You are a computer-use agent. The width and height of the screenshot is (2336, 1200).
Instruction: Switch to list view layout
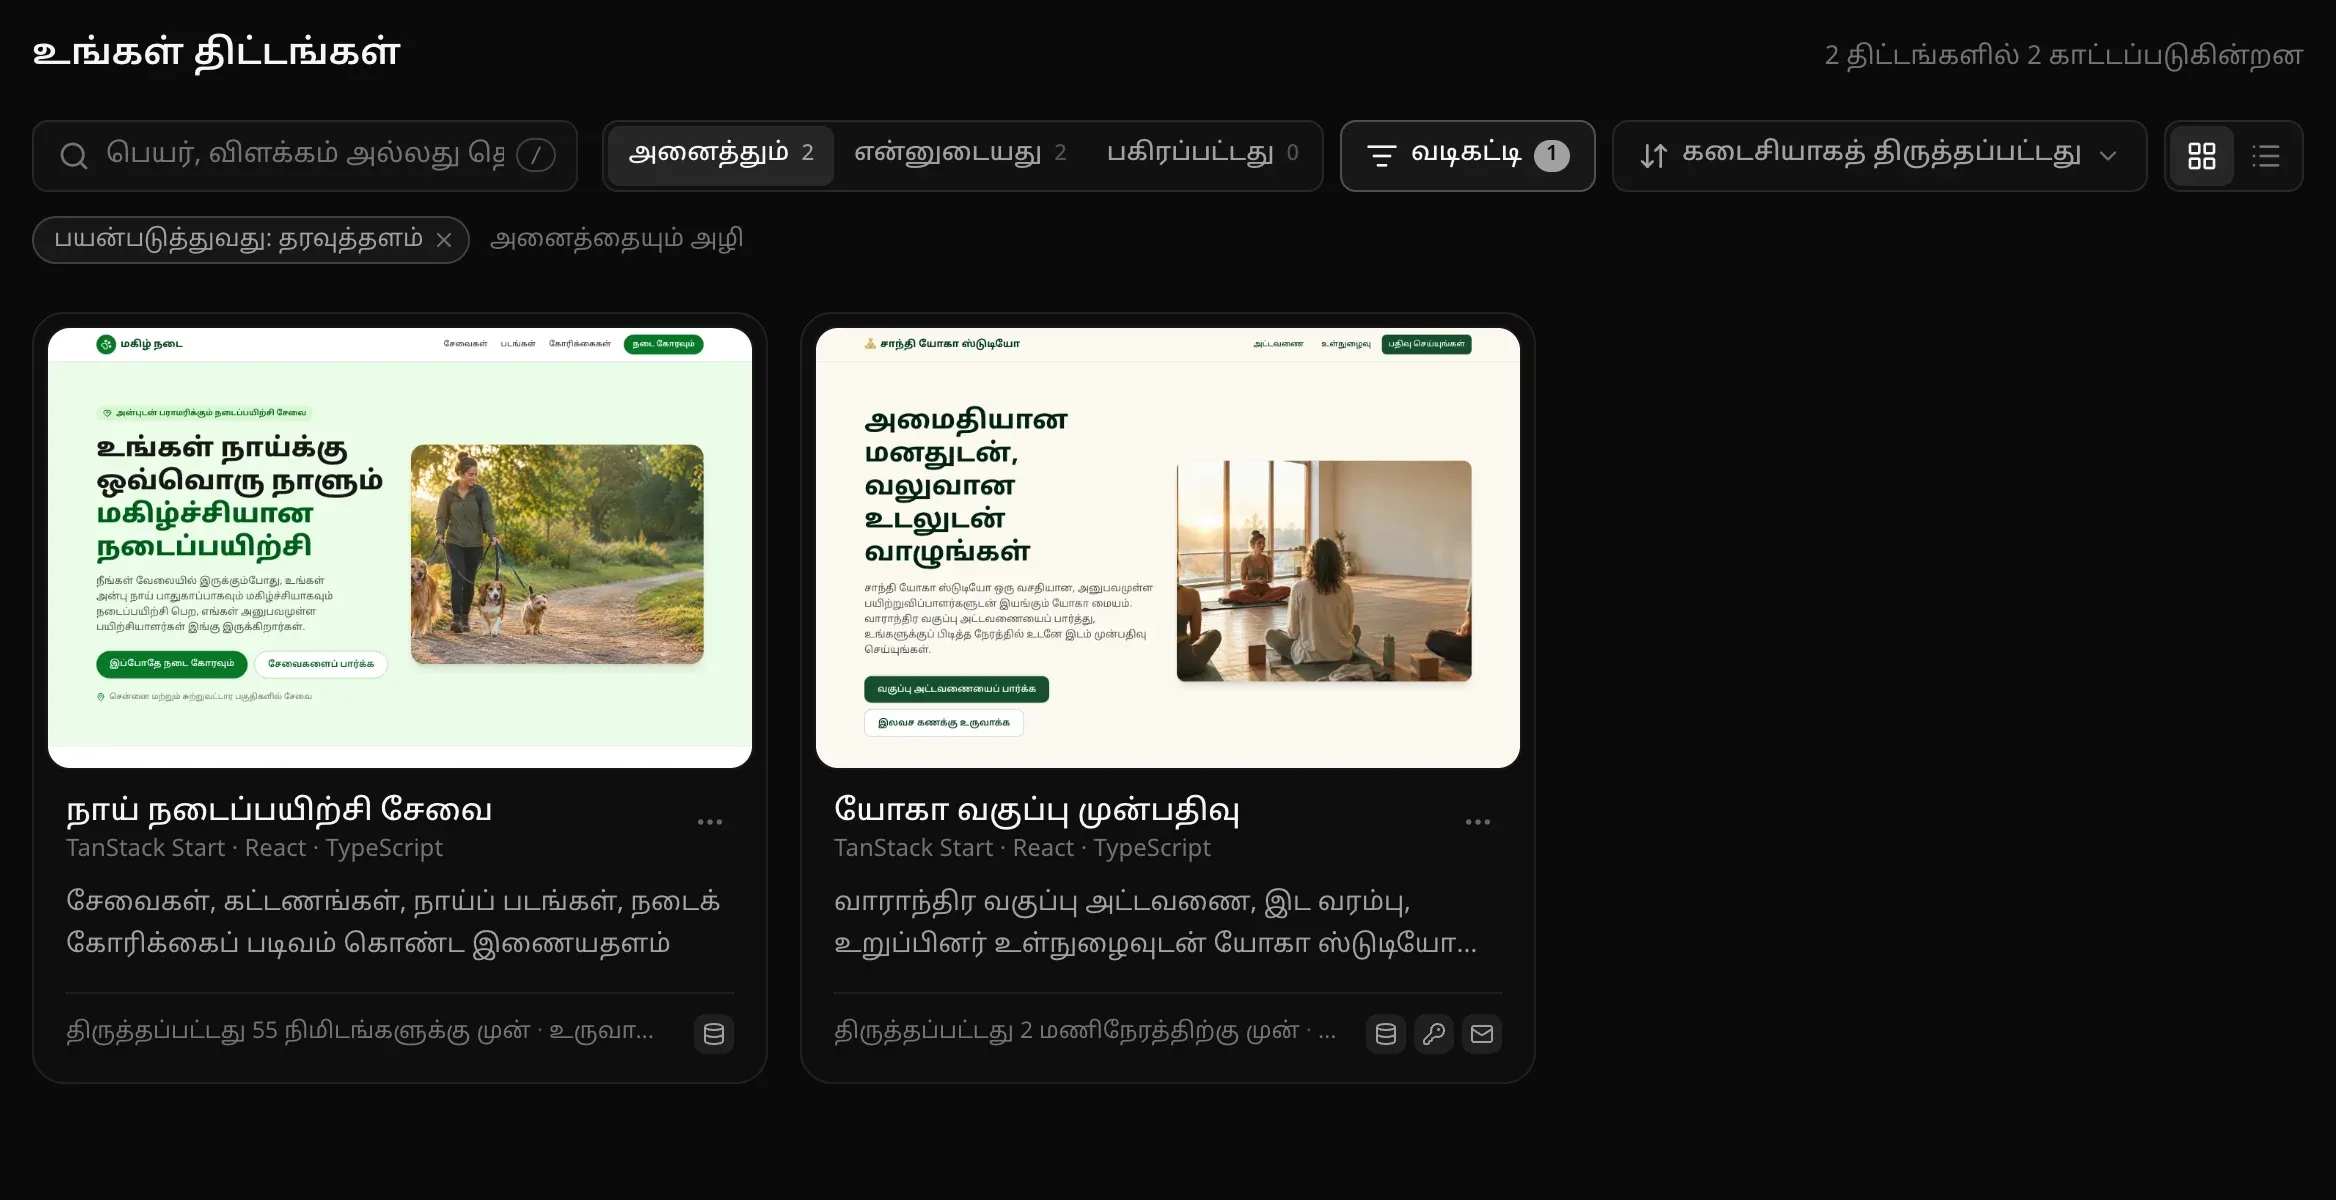pyautogui.click(x=2265, y=156)
